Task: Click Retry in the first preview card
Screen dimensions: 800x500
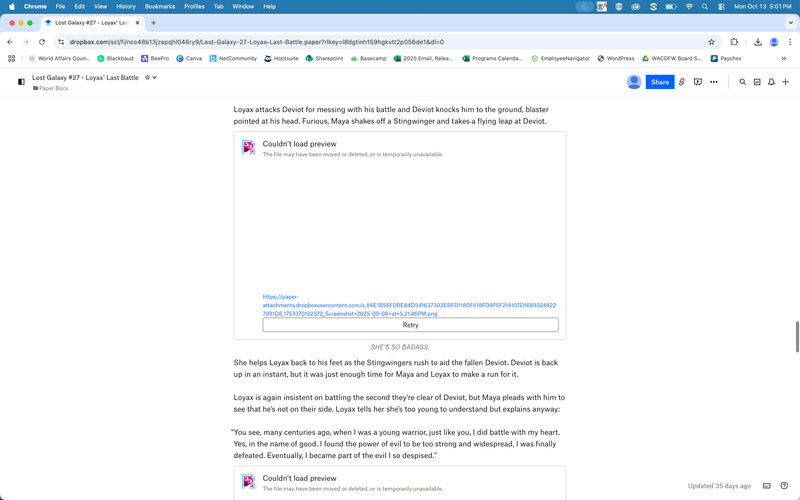Action: pos(410,325)
